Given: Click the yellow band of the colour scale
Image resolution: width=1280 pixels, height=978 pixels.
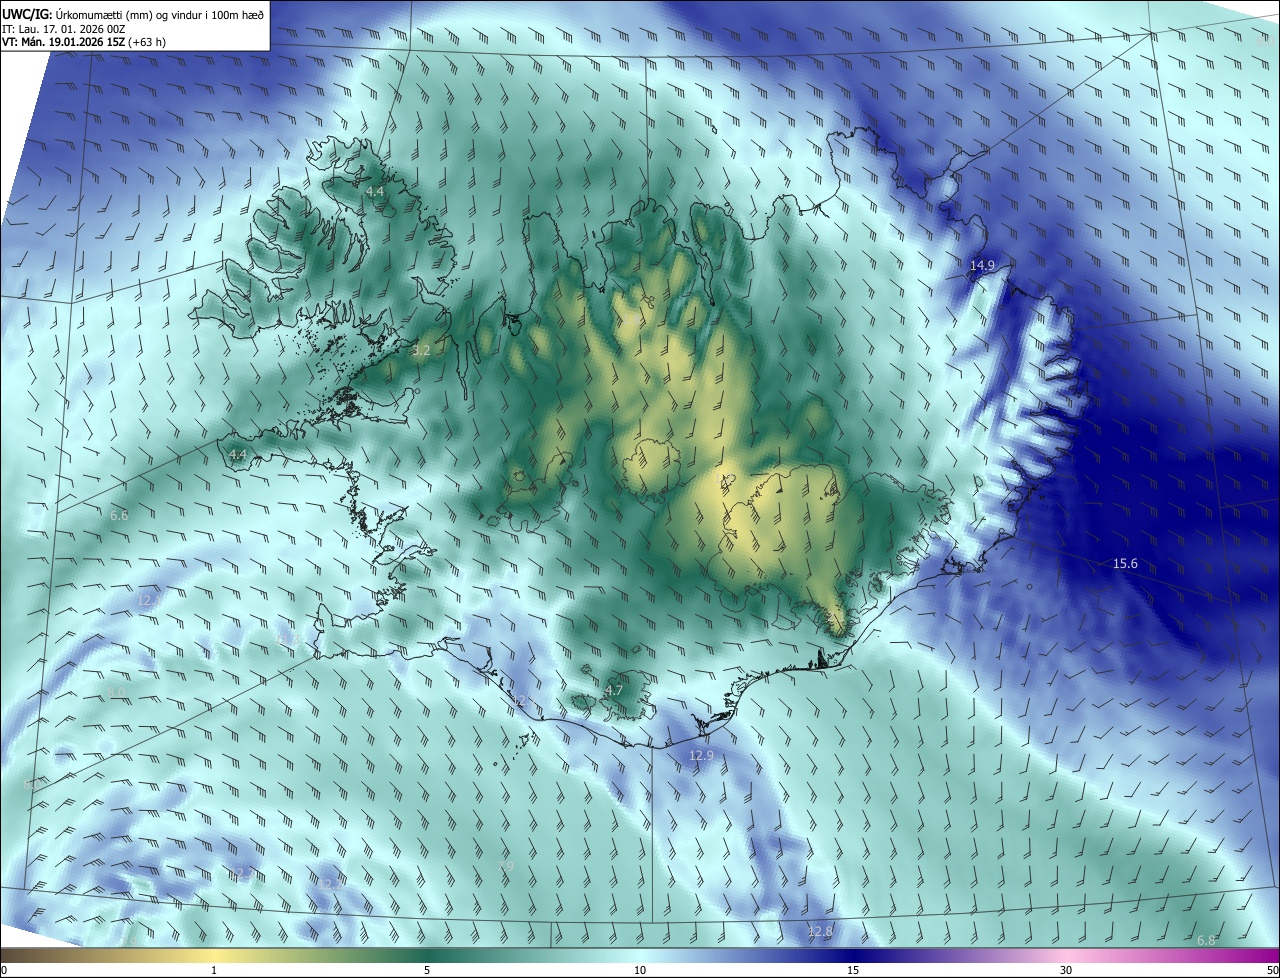Looking at the screenshot, I should (215, 956).
